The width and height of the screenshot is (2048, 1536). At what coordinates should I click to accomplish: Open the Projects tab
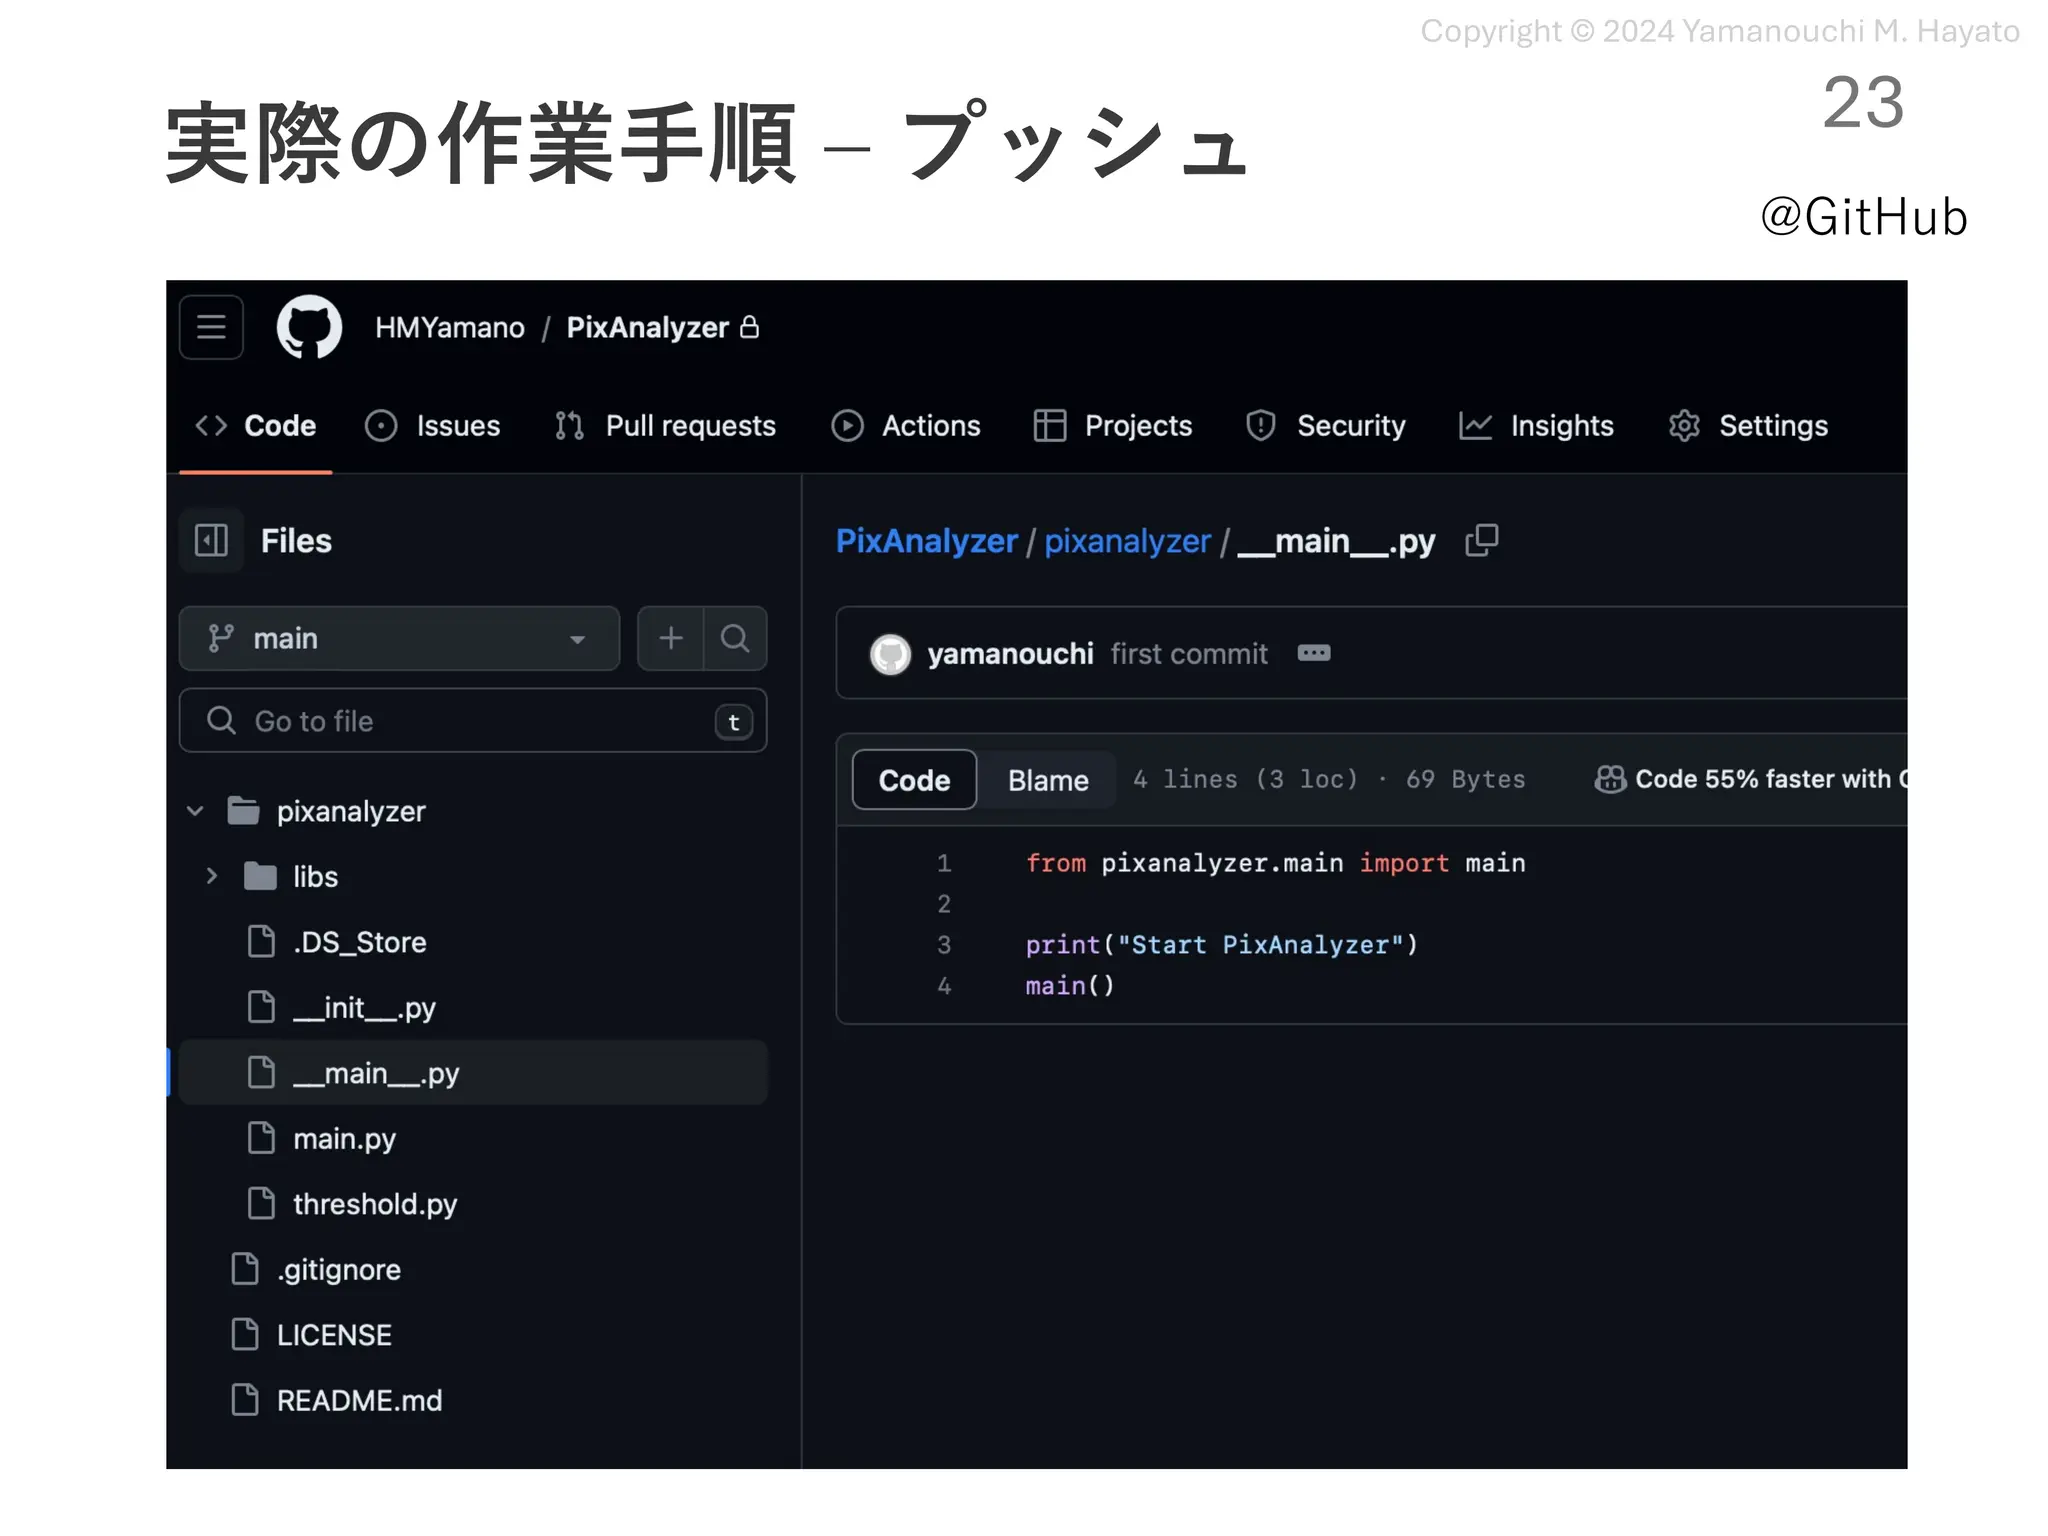pyautogui.click(x=1113, y=426)
